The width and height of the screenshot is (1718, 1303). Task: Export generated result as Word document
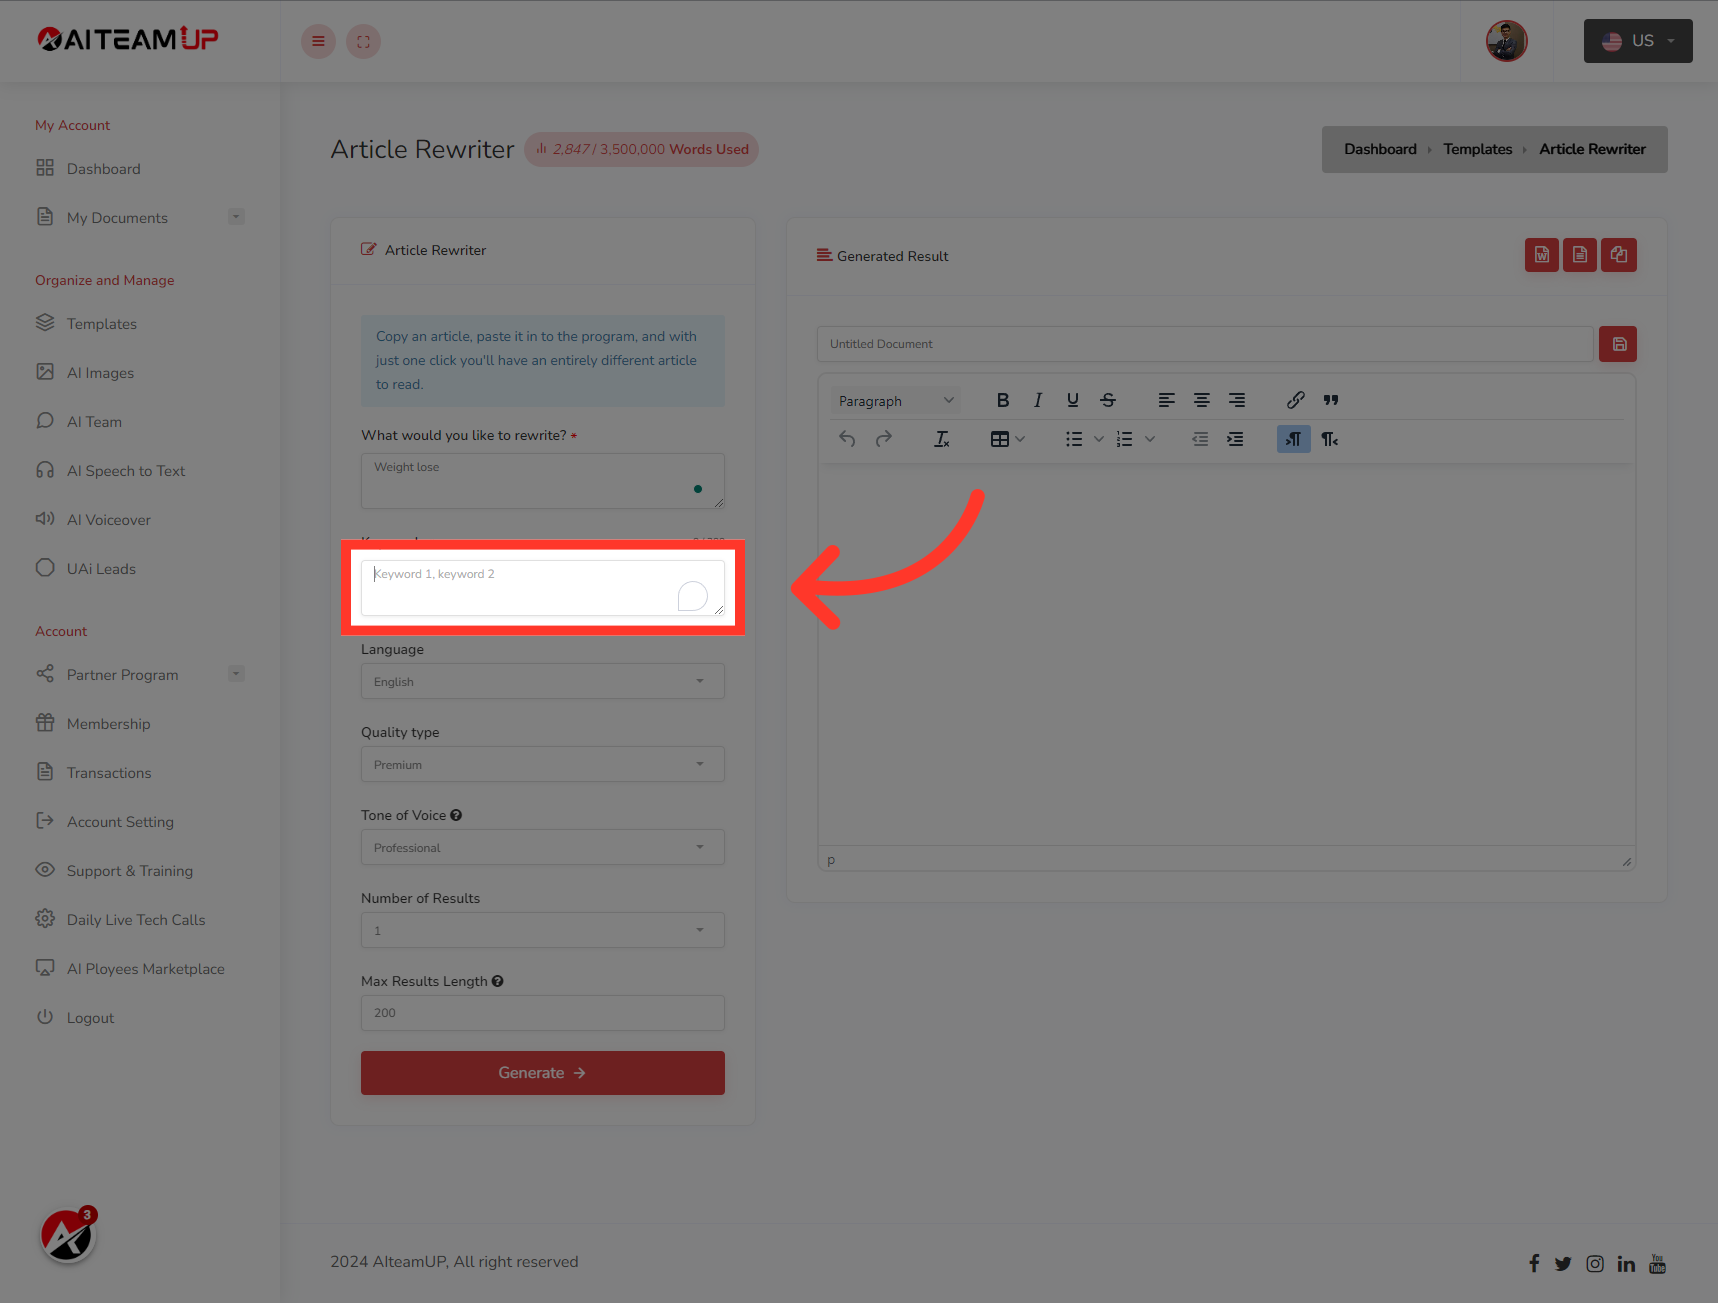1541,255
